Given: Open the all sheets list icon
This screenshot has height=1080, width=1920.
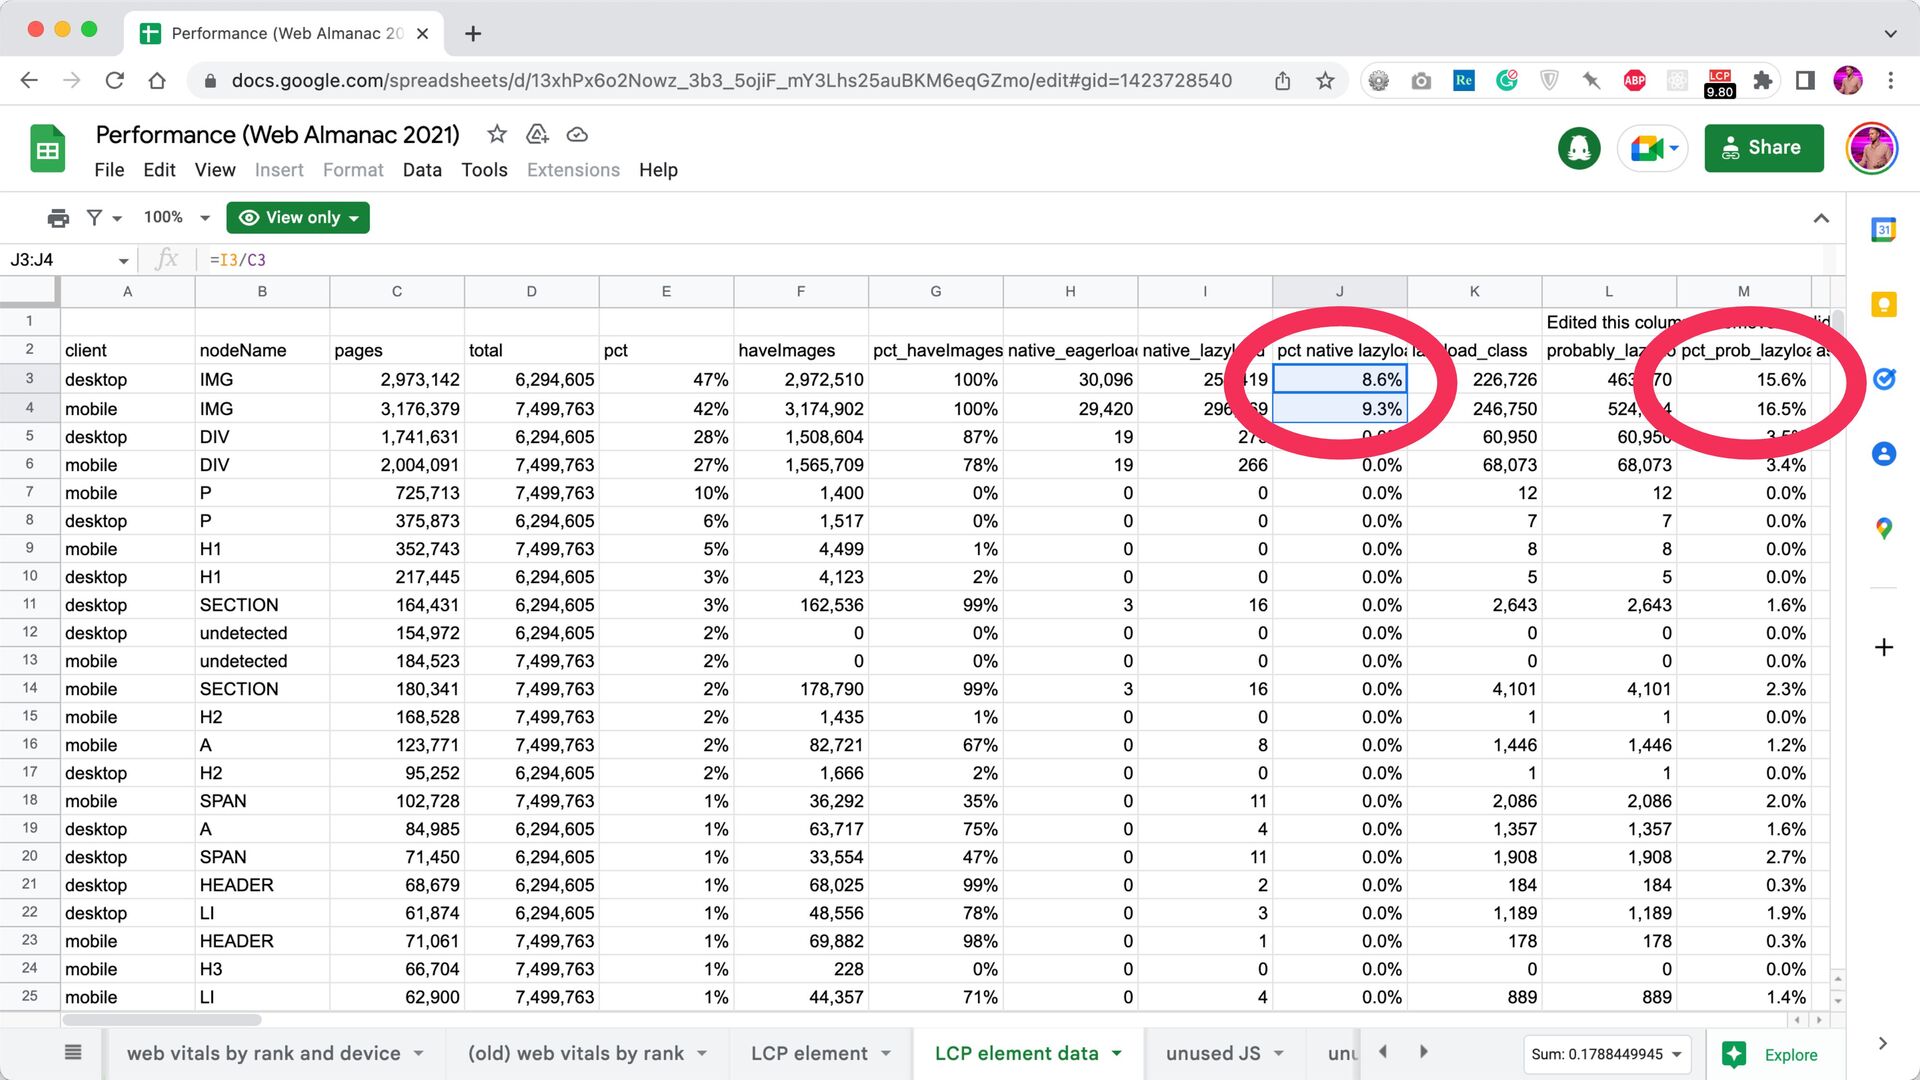Looking at the screenshot, I should 73,1052.
